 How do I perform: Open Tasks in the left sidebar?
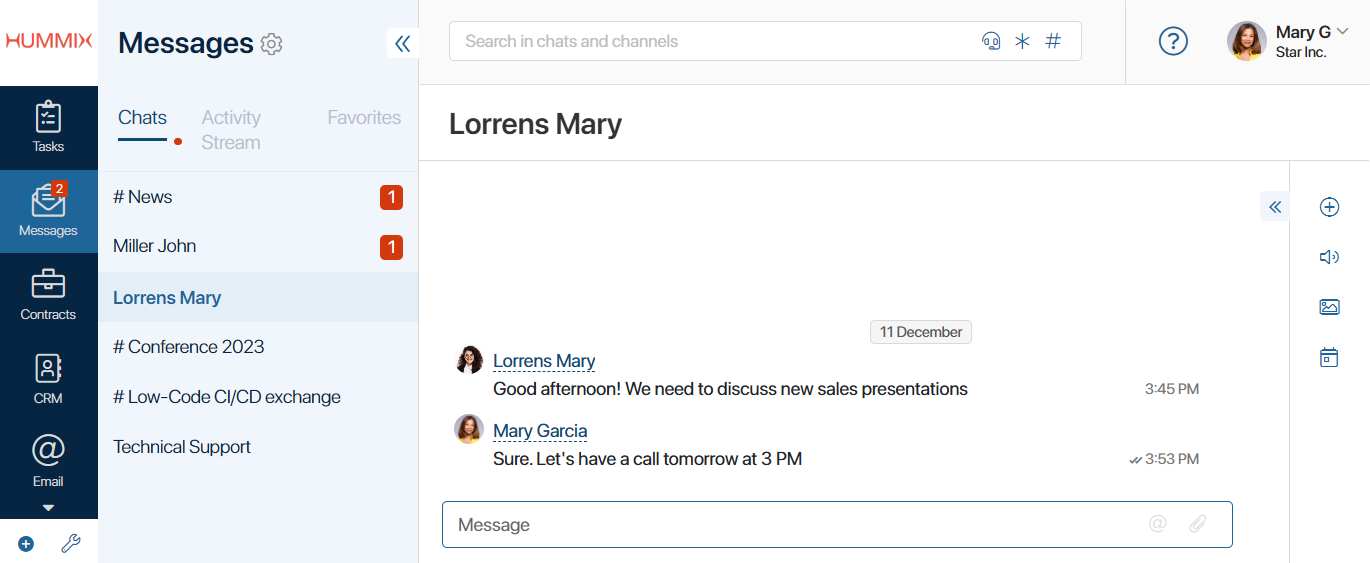coord(48,127)
